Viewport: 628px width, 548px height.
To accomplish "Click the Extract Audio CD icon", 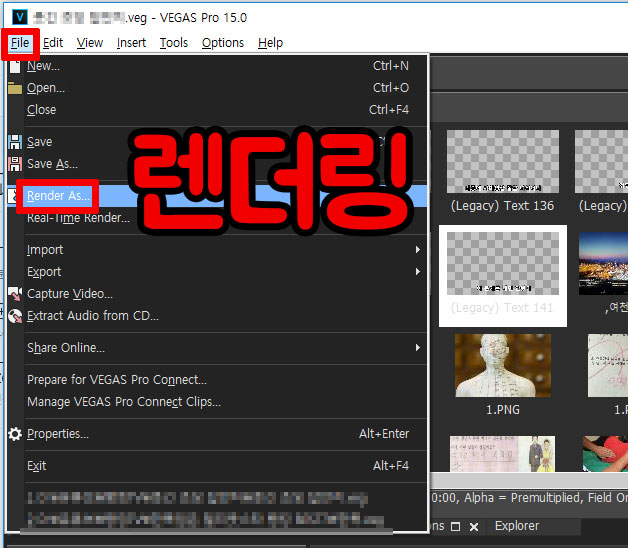I will coord(15,316).
